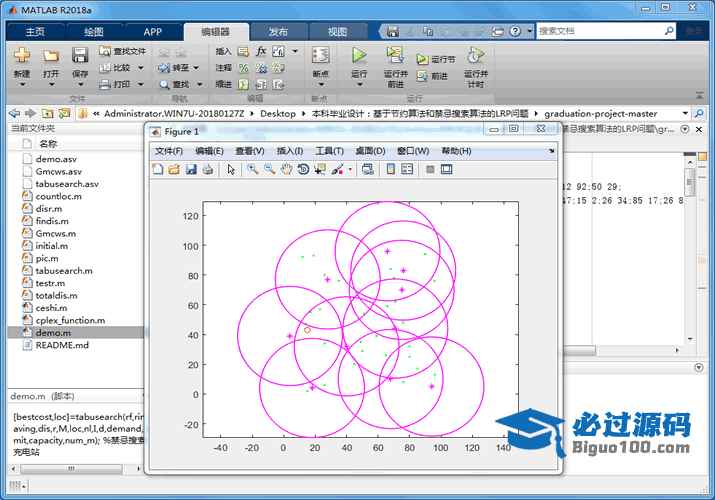Click the comment percent icon
This screenshot has height=500, width=715.
coord(244,68)
